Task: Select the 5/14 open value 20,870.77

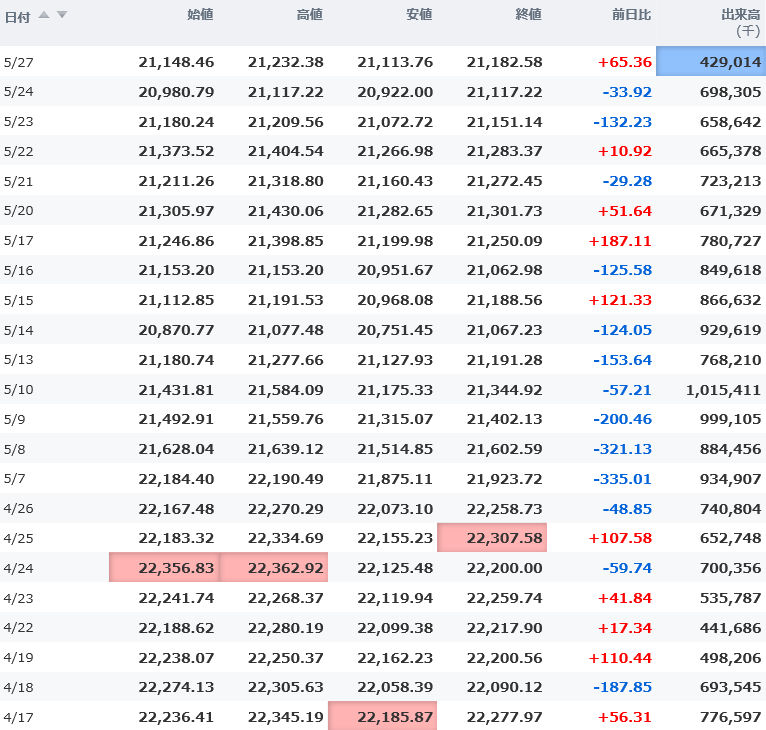Action: click(176, 330)
